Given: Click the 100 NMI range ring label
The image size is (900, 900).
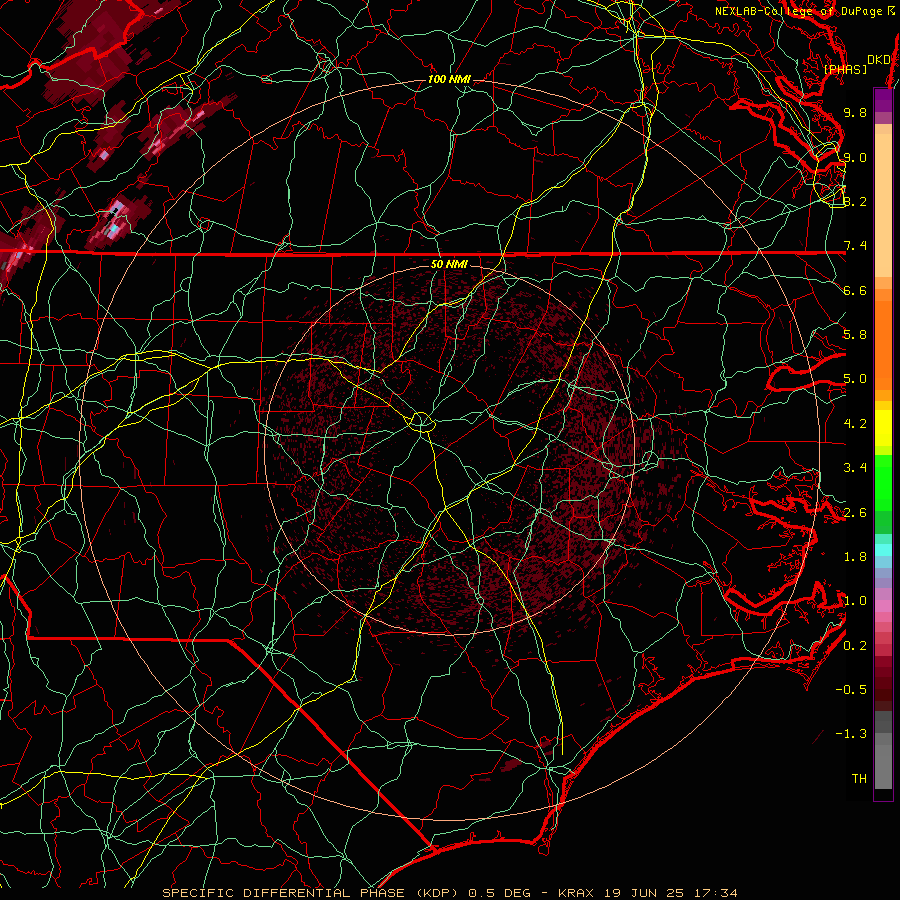Looking at the screenshot, I should [x=449, y=79].
